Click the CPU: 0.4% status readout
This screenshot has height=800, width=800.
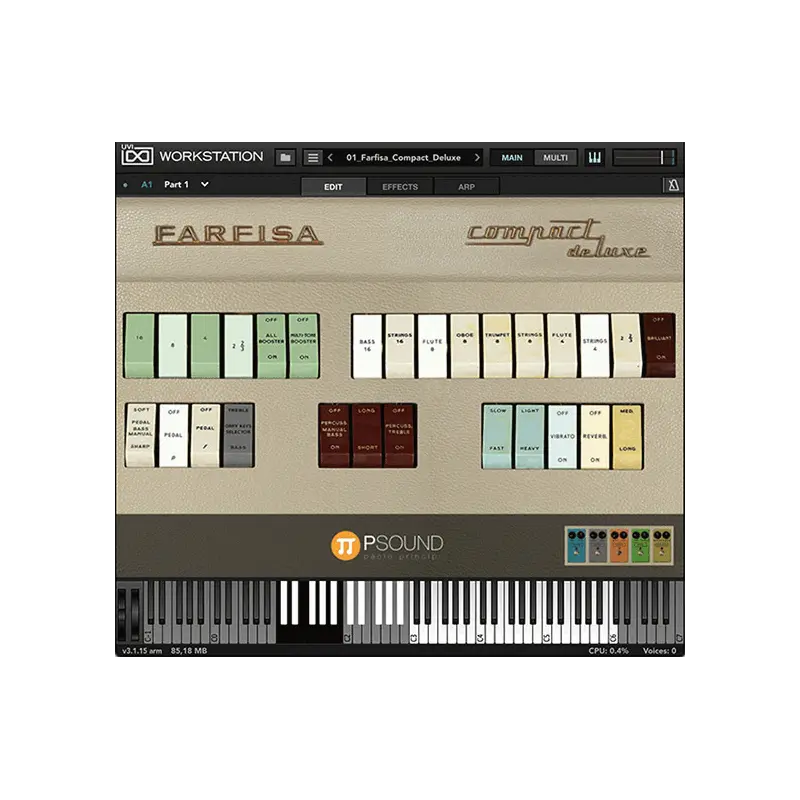[x=608, y=651]
